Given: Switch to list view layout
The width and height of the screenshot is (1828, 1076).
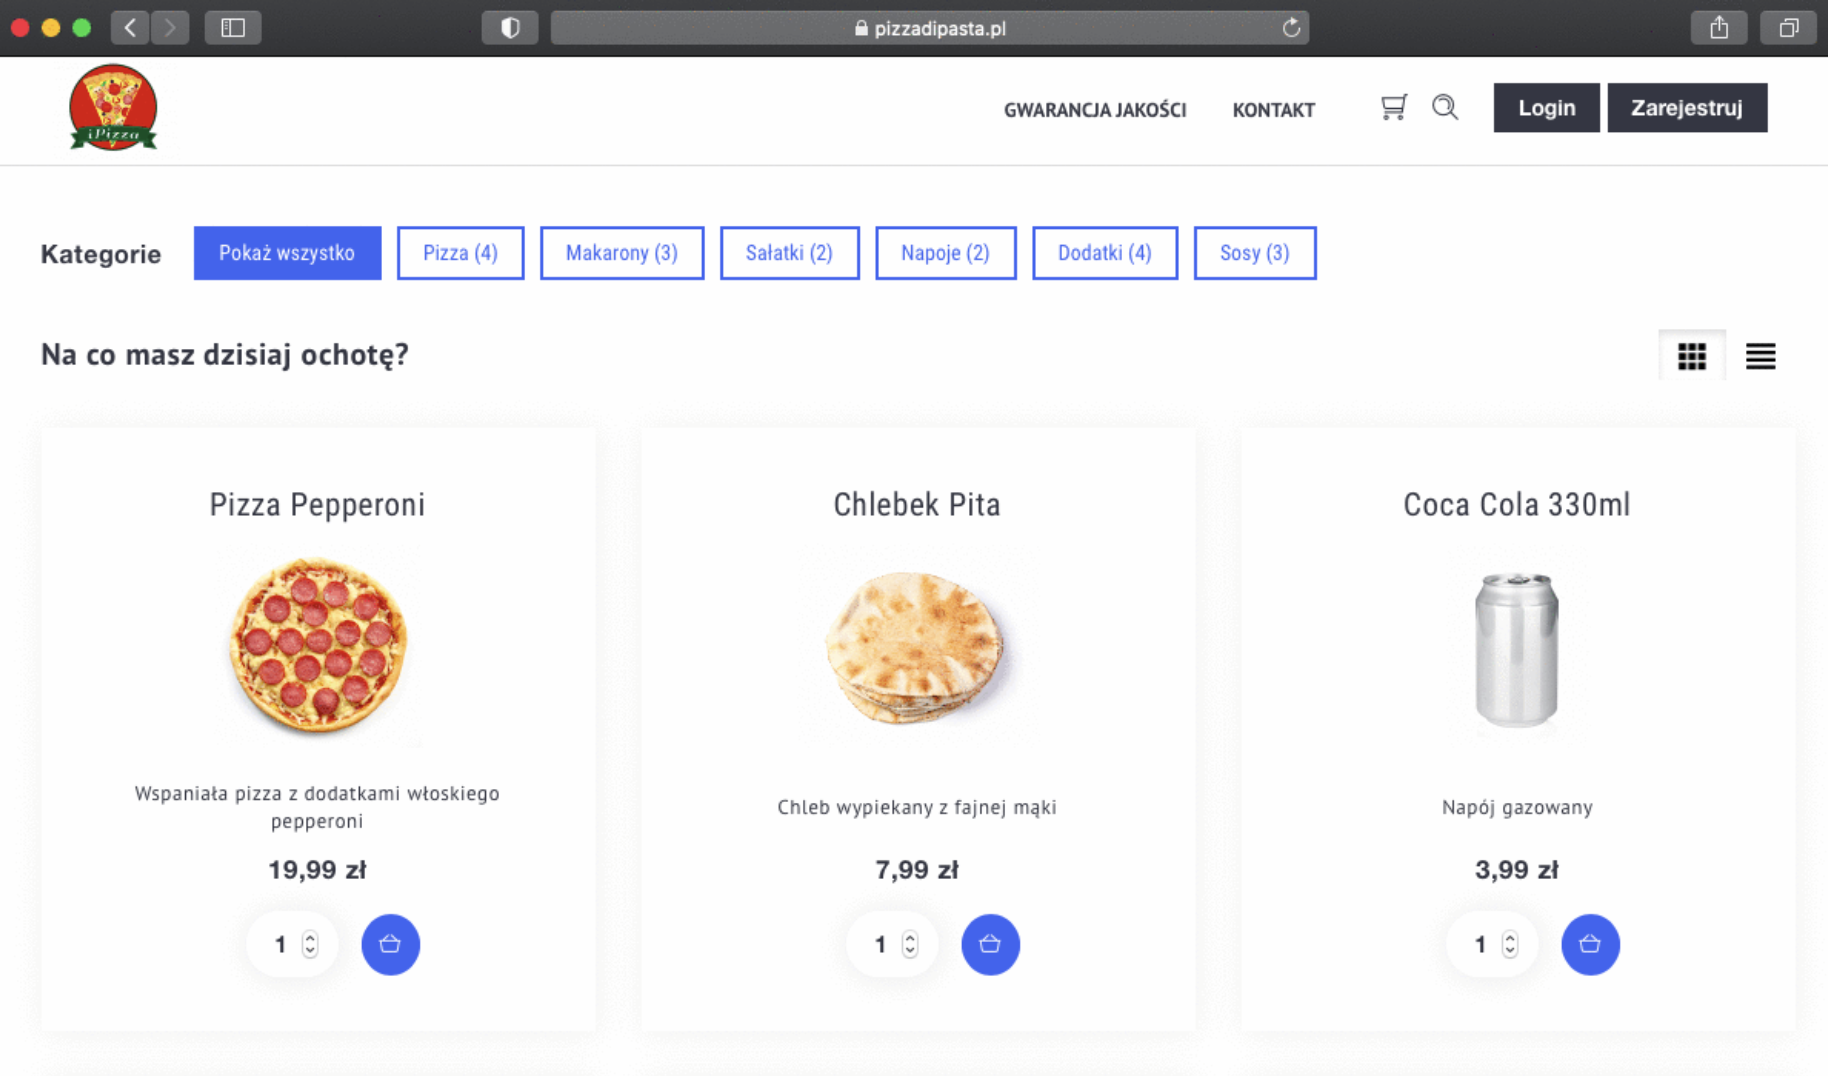Looking at the screenshot, I should [x=1760, y=356].
